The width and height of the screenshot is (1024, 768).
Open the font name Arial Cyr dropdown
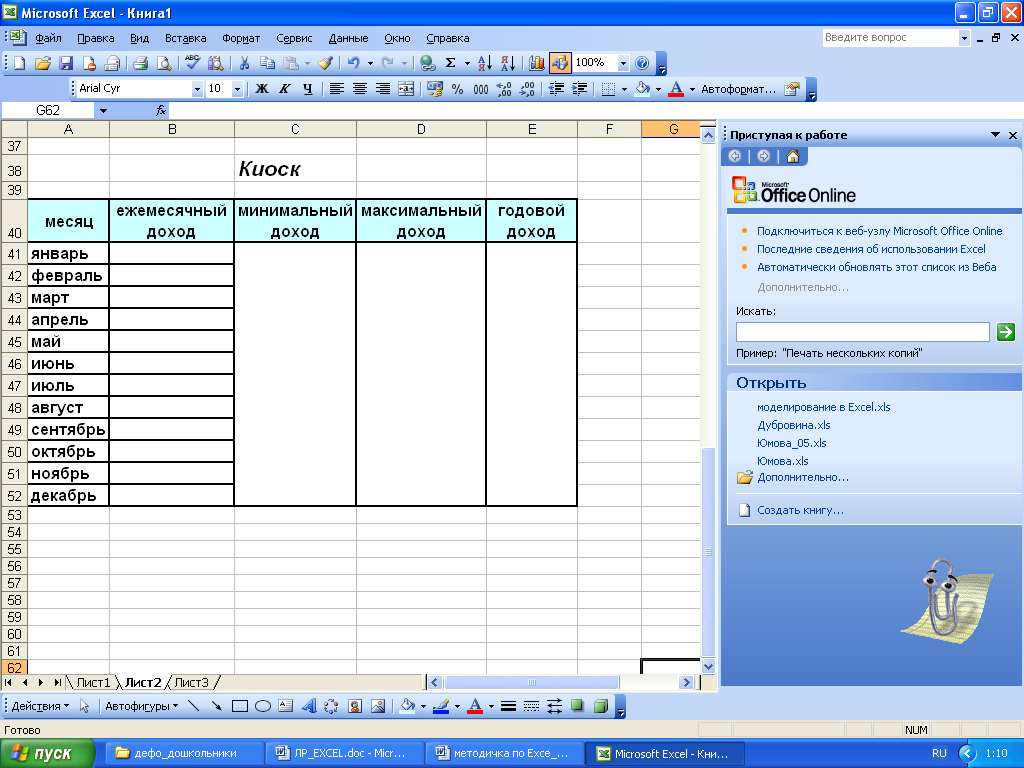(197, 89)
